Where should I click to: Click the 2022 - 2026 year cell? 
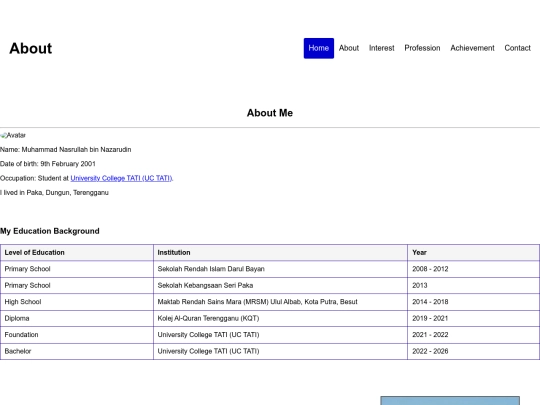pyautogui.click(x=474, y=351)
